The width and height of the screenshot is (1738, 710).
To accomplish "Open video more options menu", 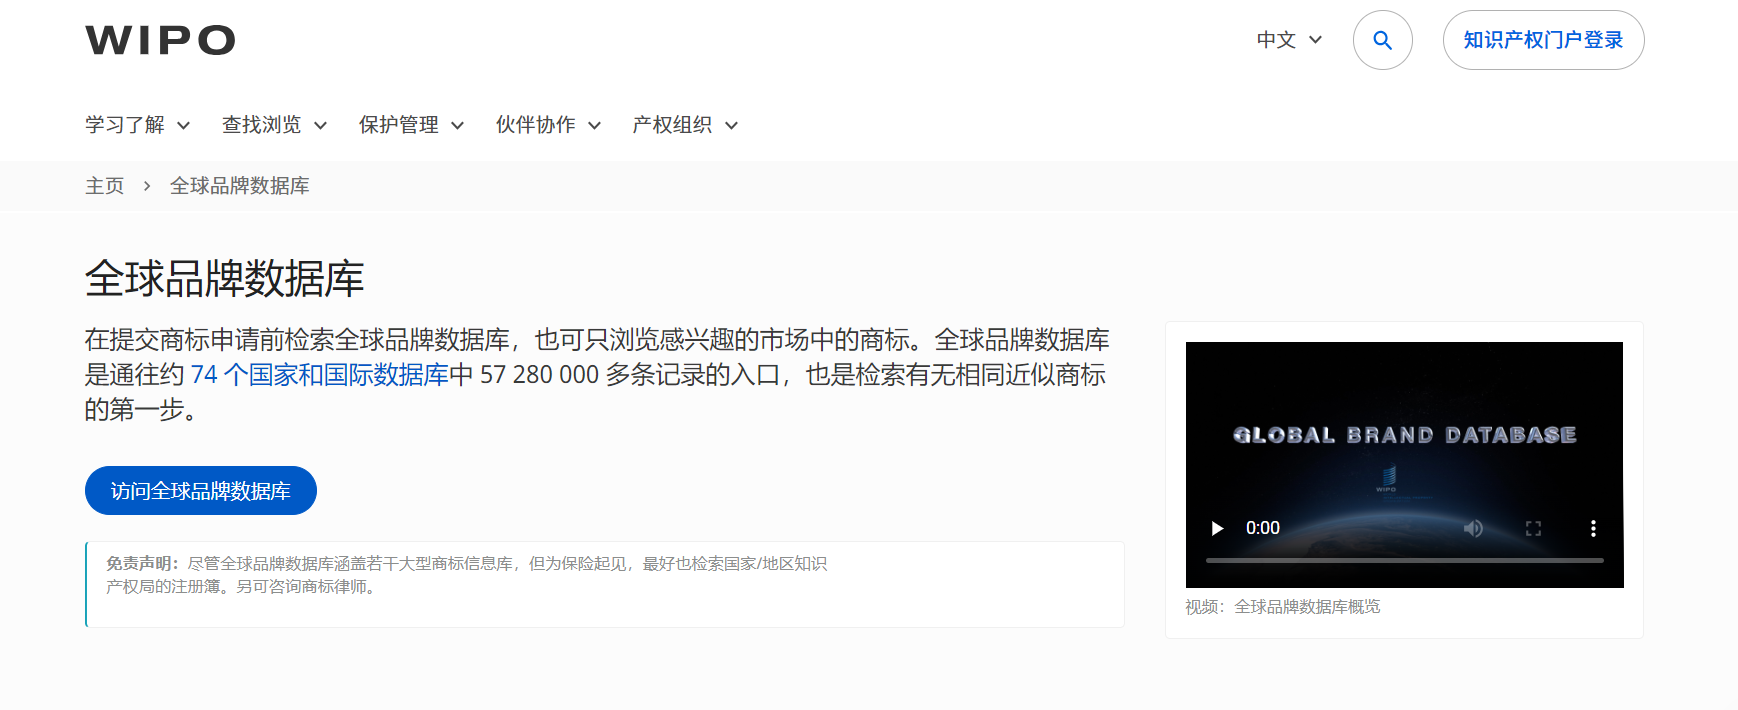I will click(x=1593, y=528).
